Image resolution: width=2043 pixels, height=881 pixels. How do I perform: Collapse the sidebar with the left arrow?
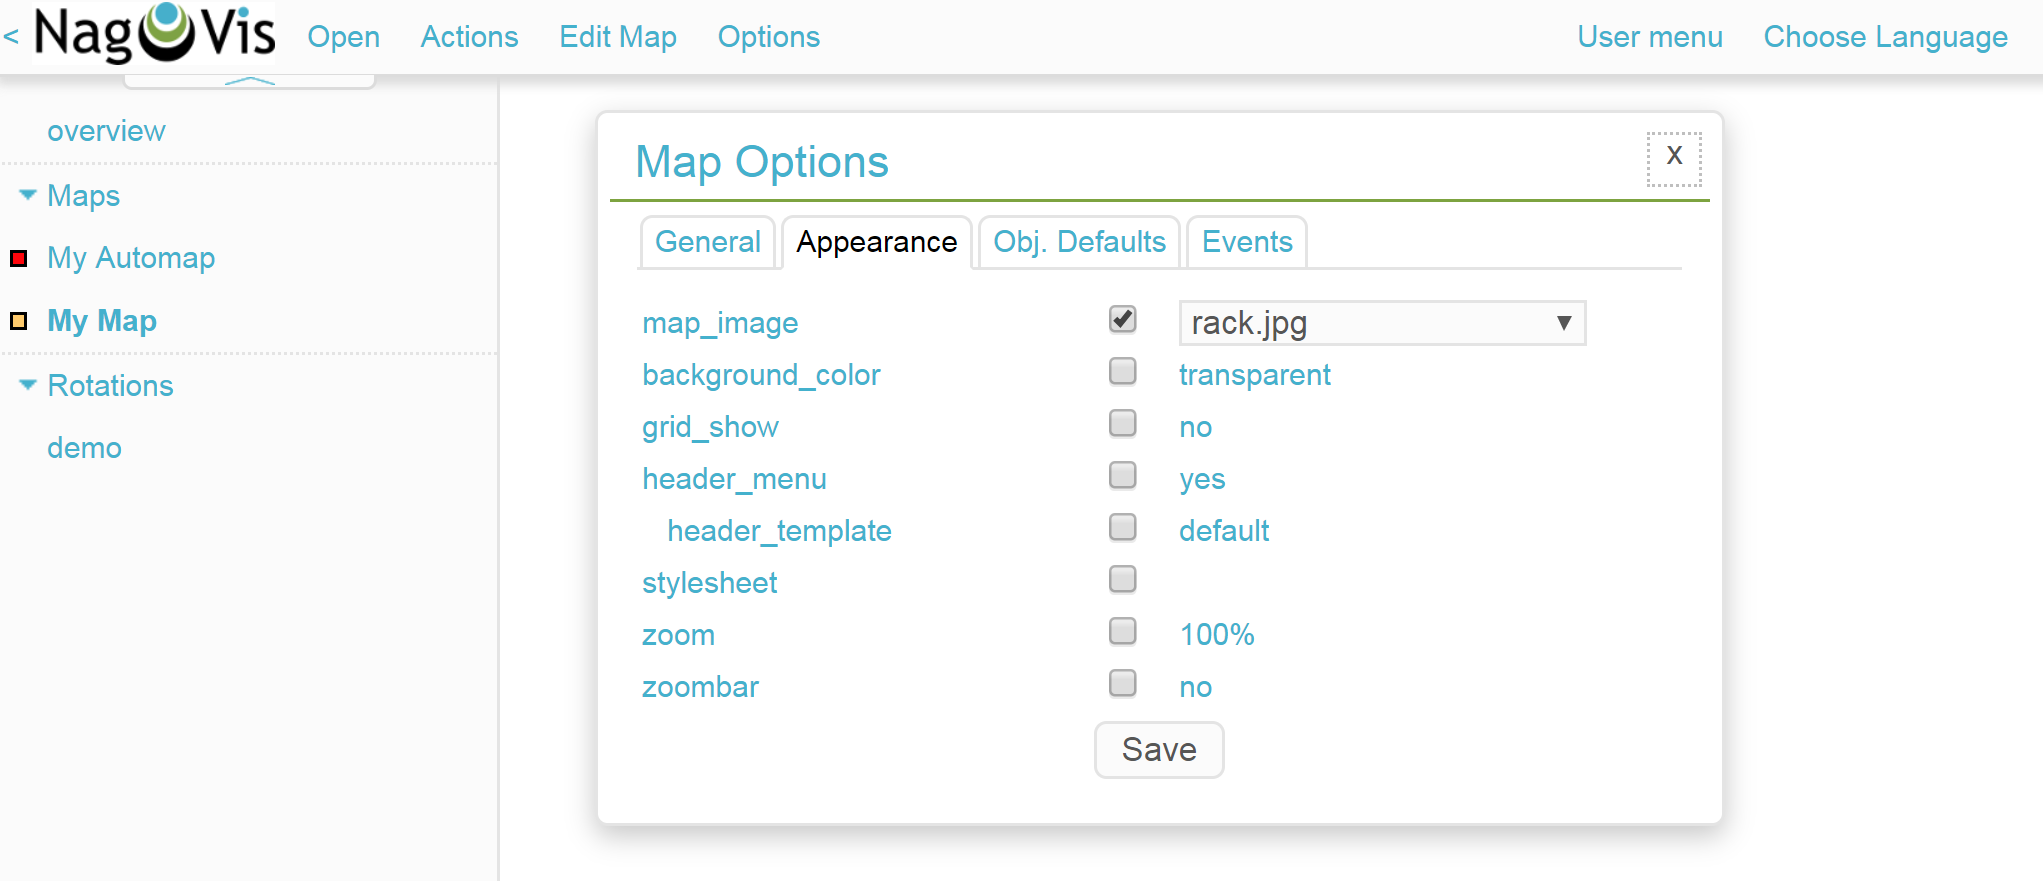pos(11,38)
